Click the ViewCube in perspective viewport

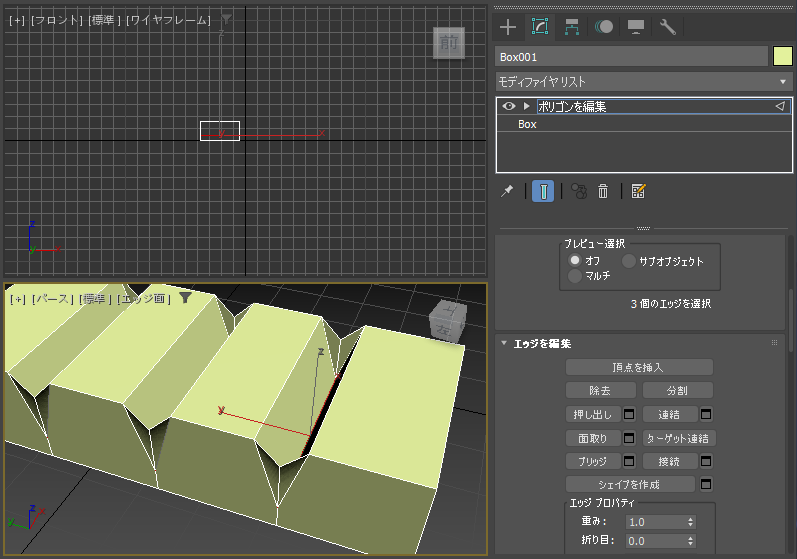[x=447, y=320]
